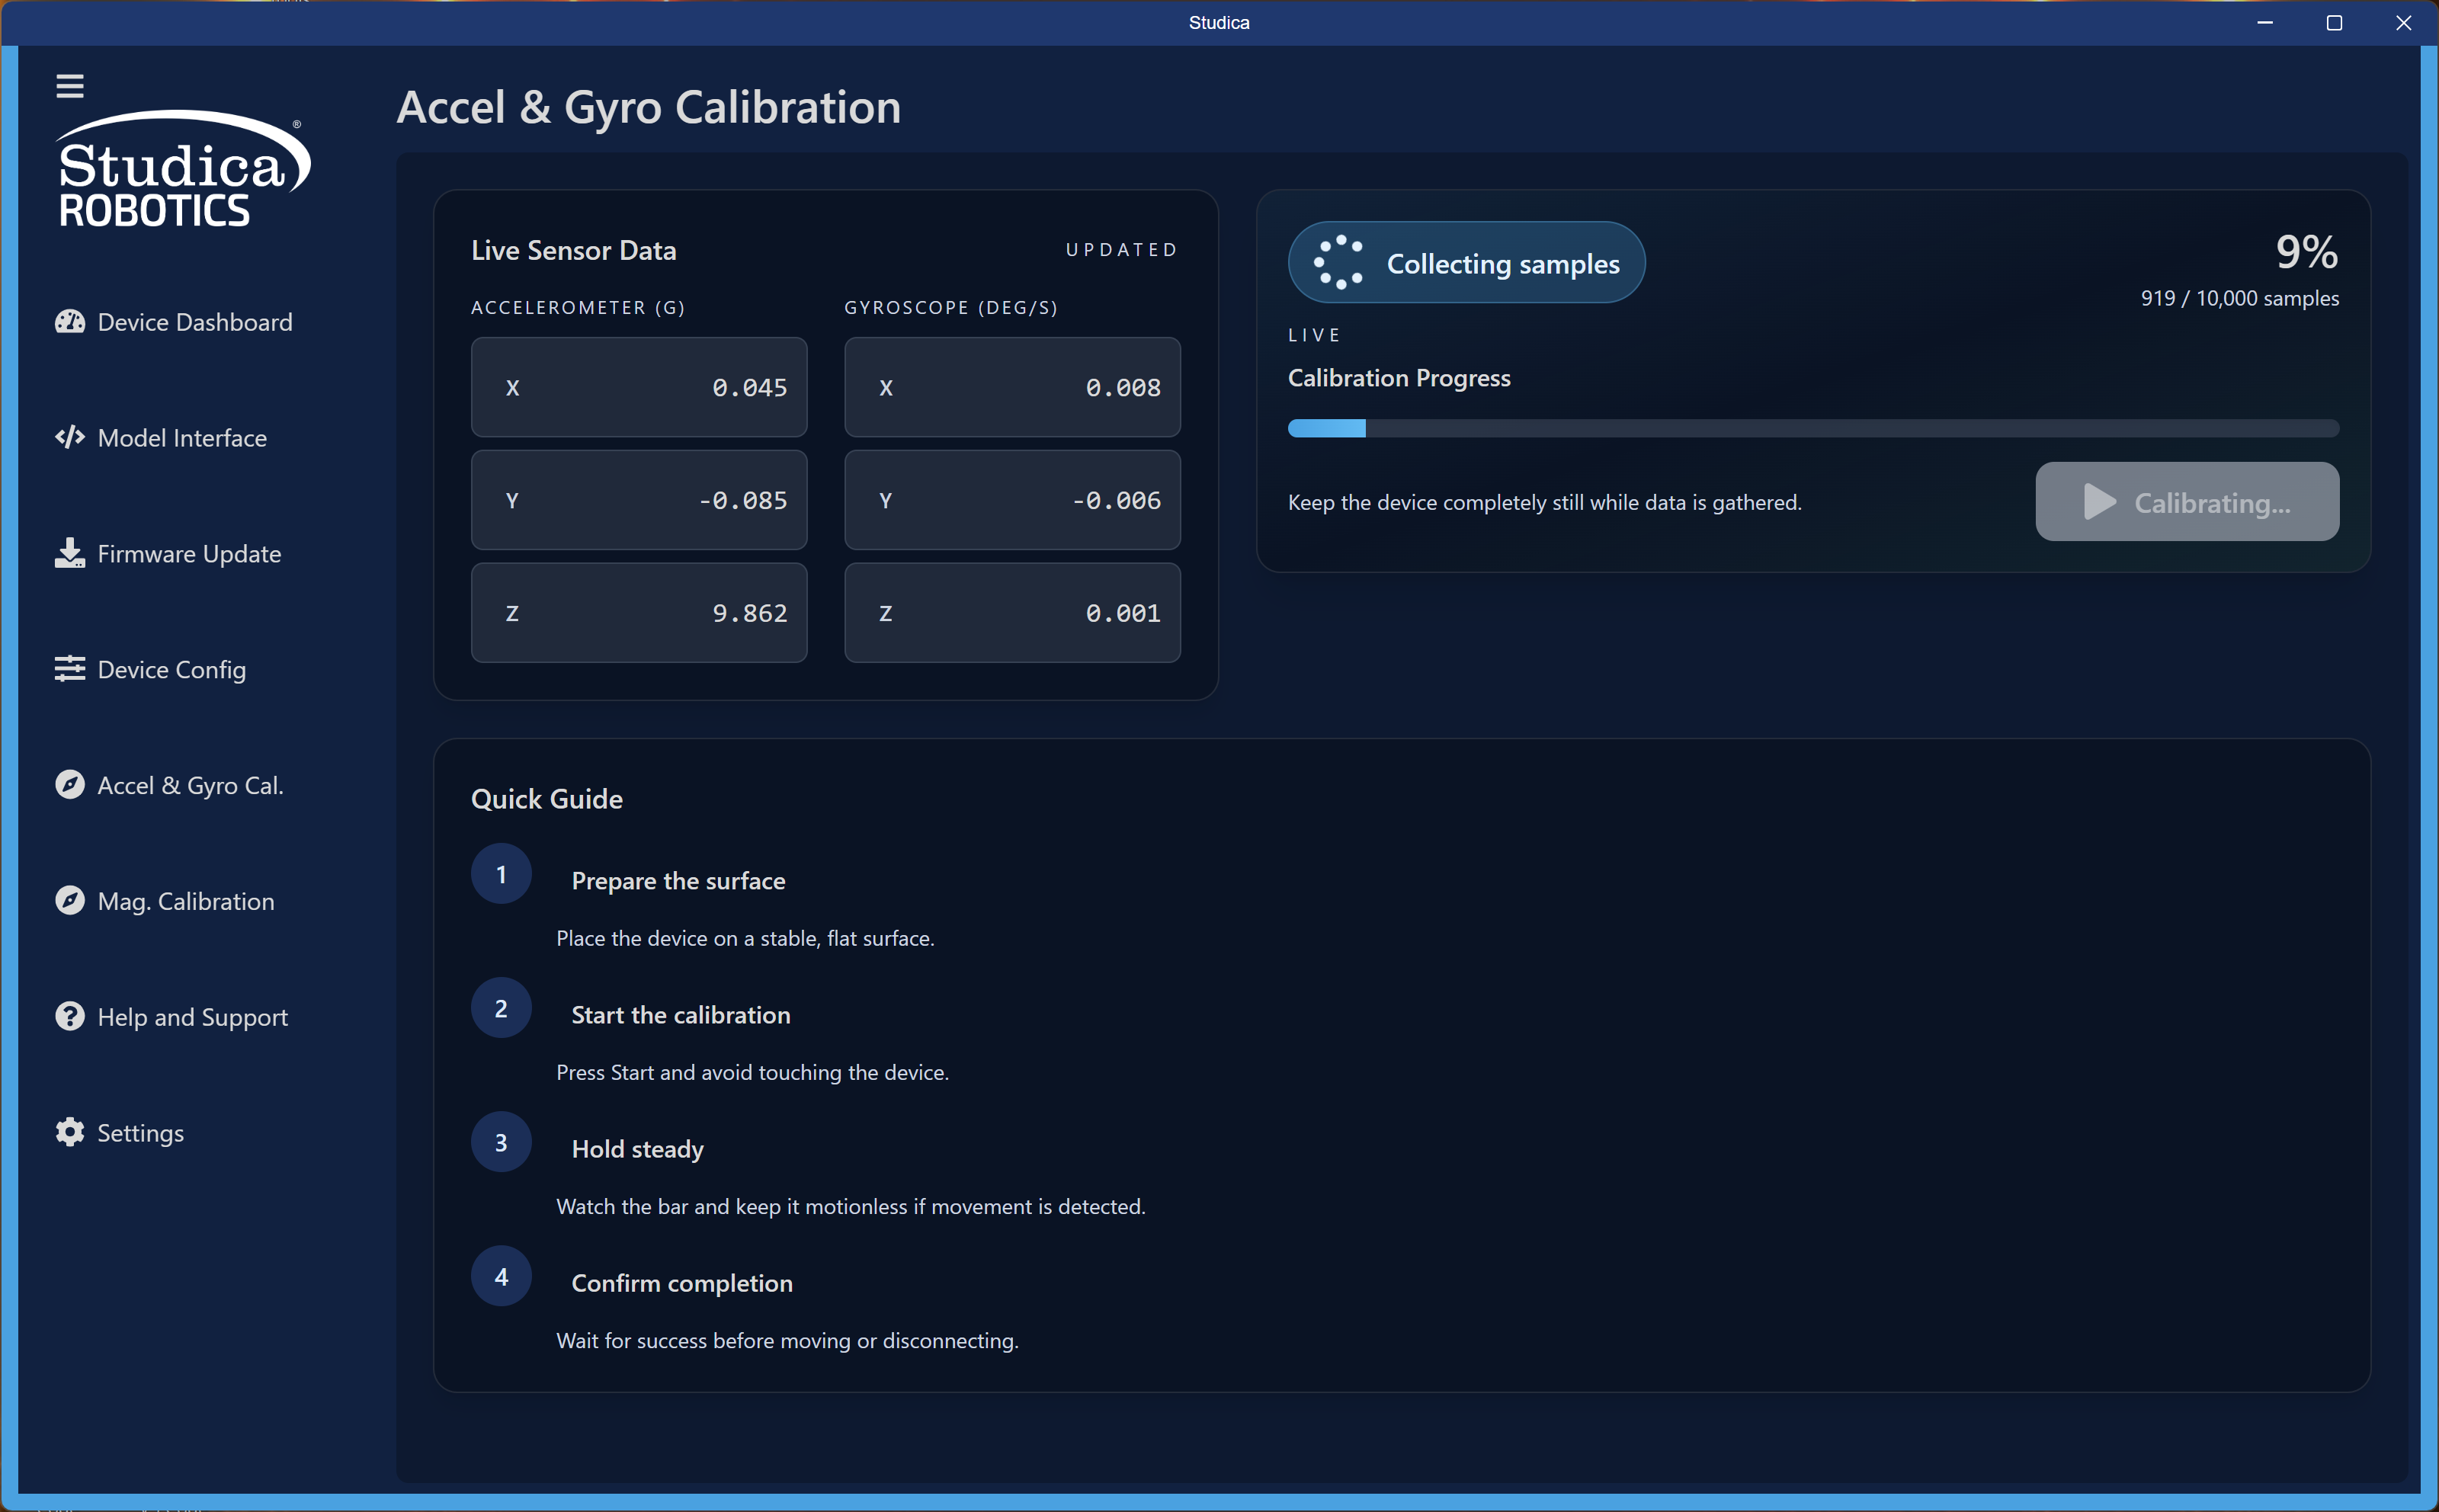The height and width of the screenshot is (1512, 2439).
Task: Click the Device Config sliders icon
Action: (x=69, y=669)
